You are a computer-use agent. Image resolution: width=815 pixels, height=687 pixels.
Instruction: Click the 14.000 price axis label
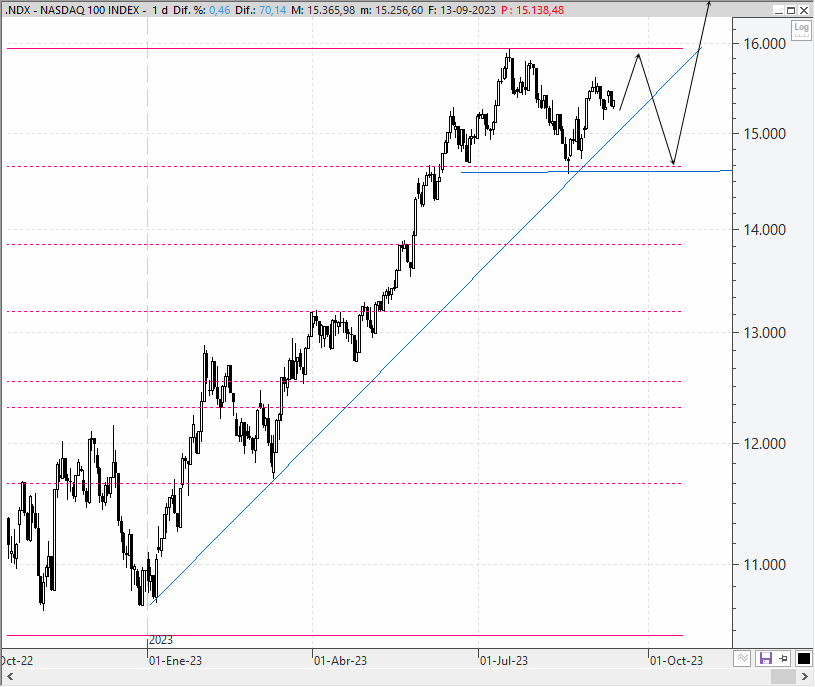pyautogui.click(x=764, y=230)
